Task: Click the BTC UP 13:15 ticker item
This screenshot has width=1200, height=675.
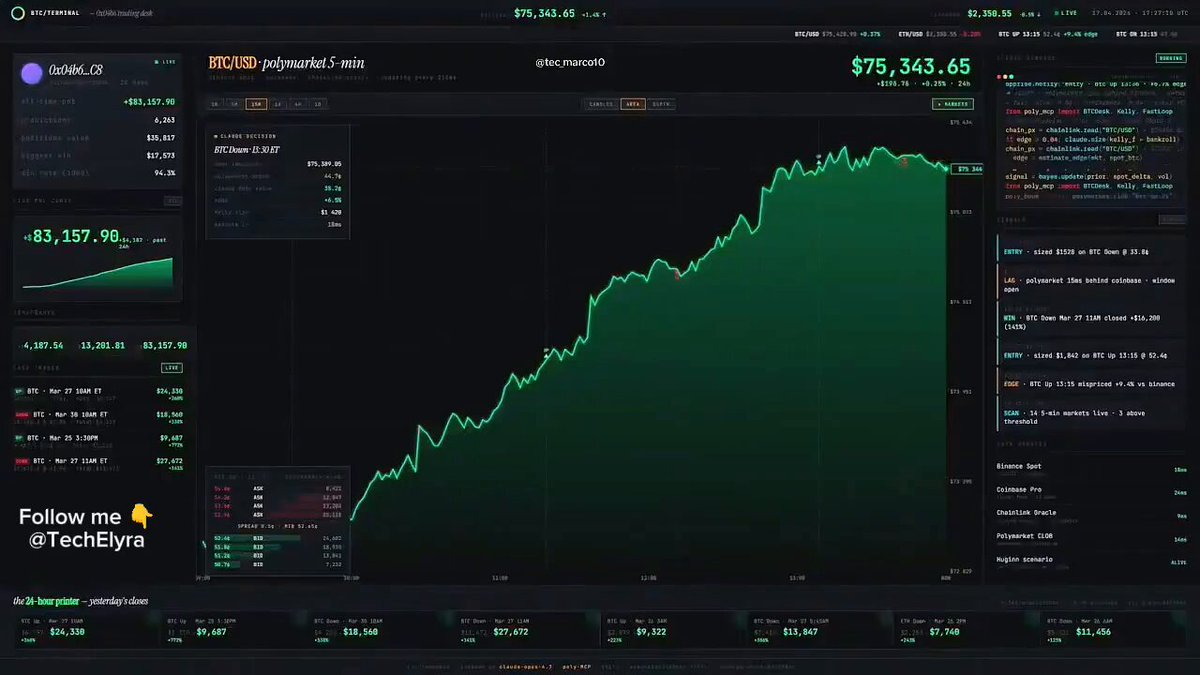Action: [1049, 34]
